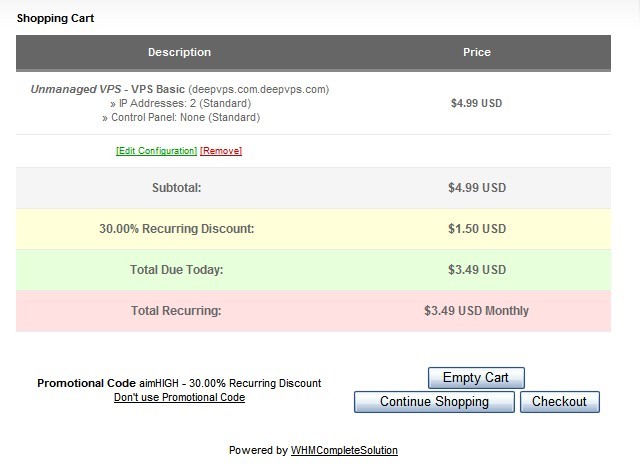Proceed with the Checkout button

pyautogui.click(x=559, y=402)
